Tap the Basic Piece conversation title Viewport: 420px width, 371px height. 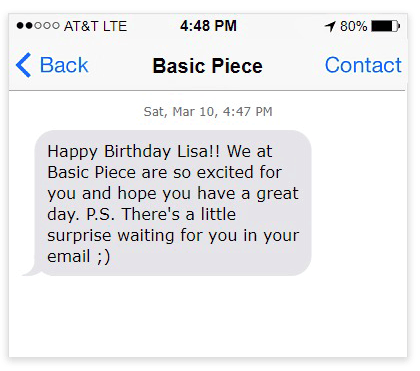click(208, 66)
